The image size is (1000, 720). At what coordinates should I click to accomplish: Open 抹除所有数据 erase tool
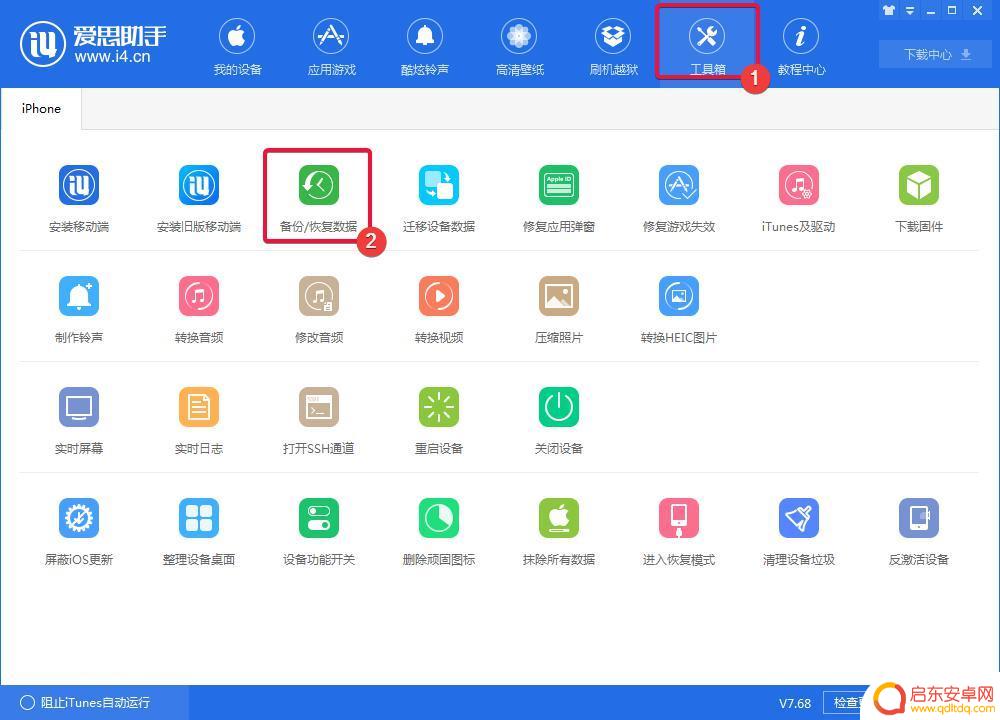click(559, 531)
